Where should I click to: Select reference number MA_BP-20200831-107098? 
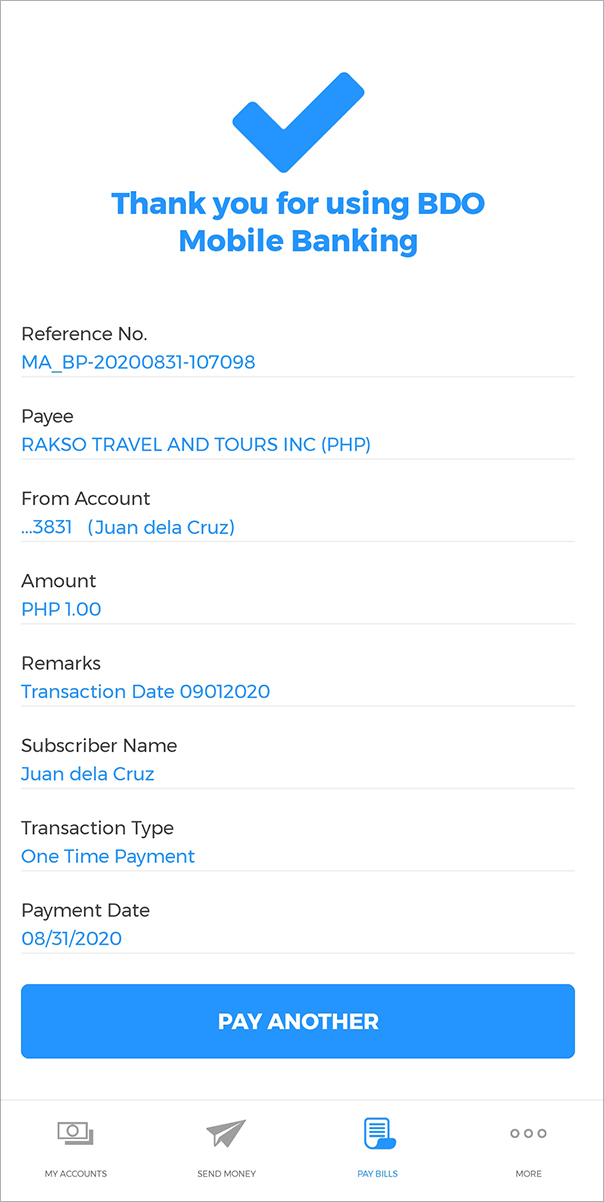(x=138, y=362)
